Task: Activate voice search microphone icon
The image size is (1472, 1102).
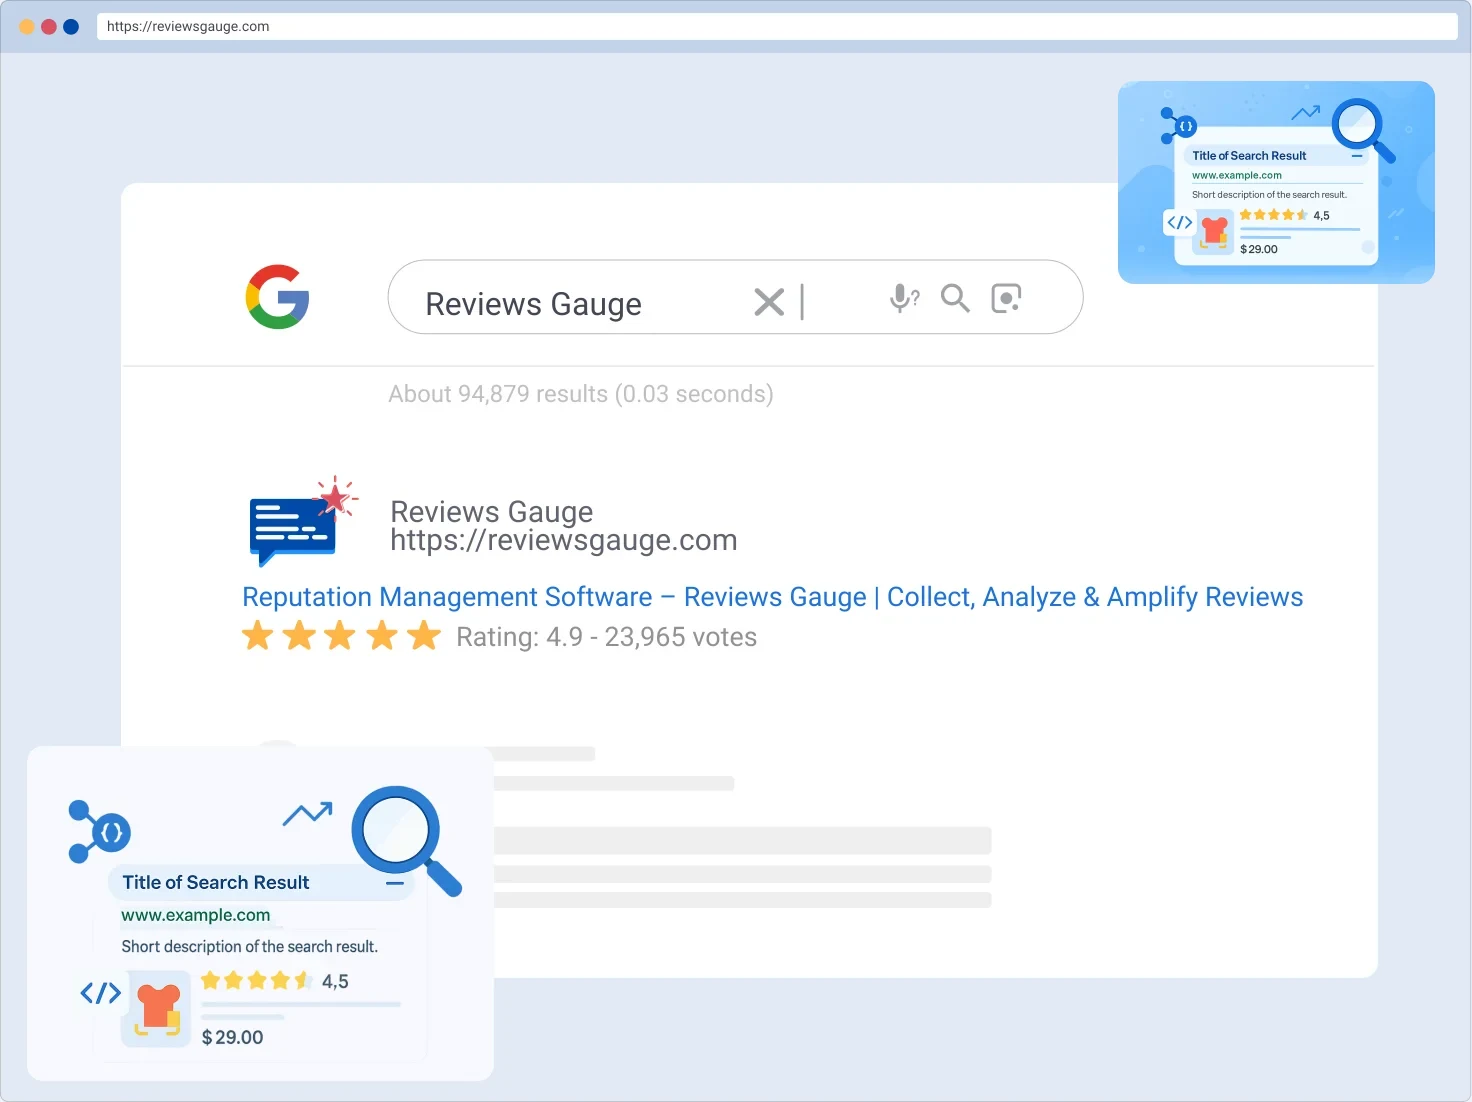Action: point(904,298)
